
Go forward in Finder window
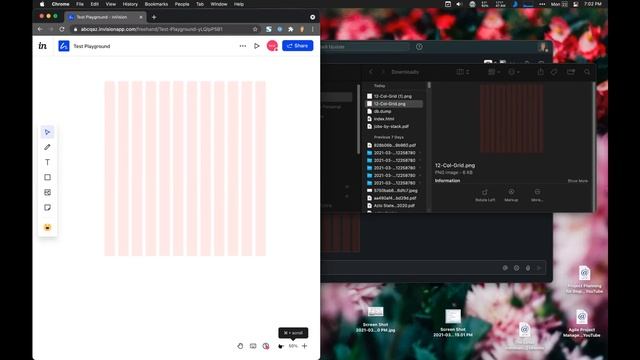[383, 72]
